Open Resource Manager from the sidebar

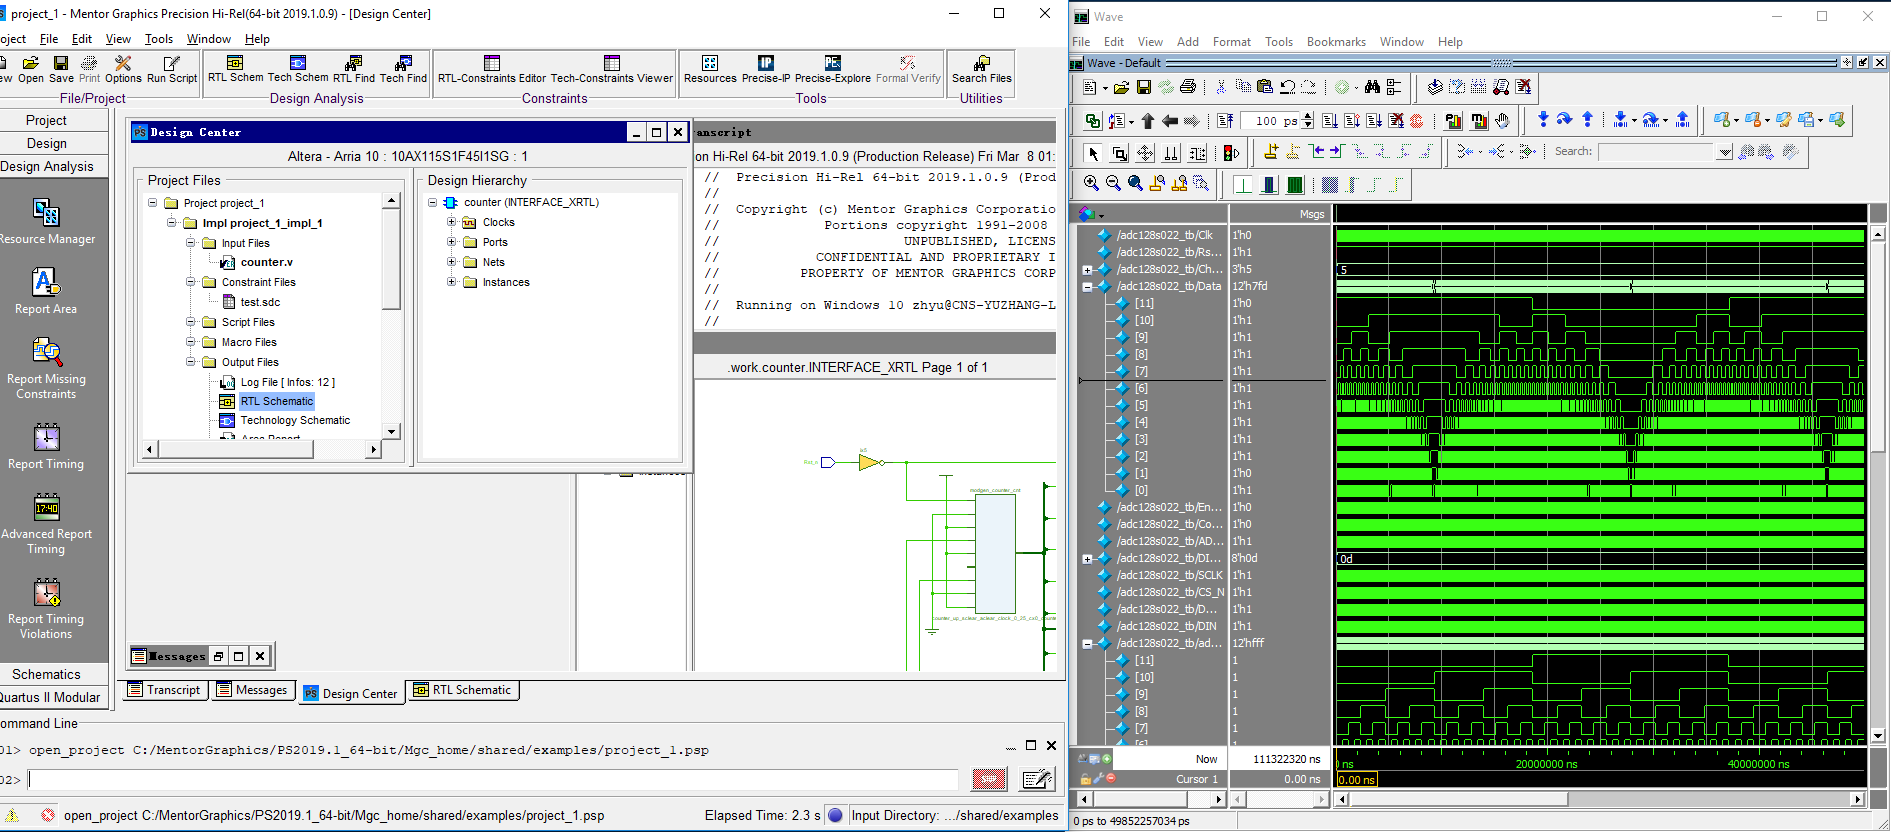pyautogui.click(x=46, y=222)
